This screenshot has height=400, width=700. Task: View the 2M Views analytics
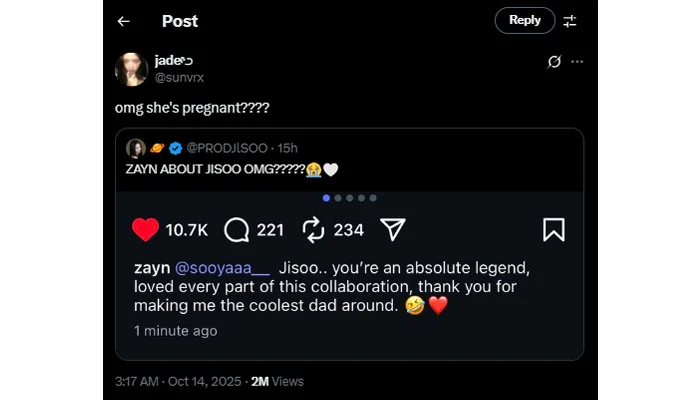[277, 381]
